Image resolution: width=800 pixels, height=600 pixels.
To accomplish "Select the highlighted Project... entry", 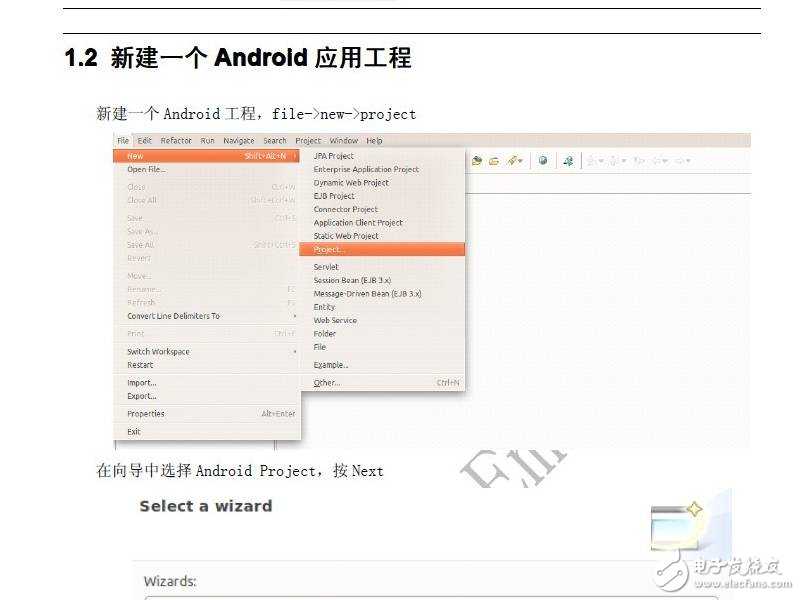I will click(x=382, y=249).
